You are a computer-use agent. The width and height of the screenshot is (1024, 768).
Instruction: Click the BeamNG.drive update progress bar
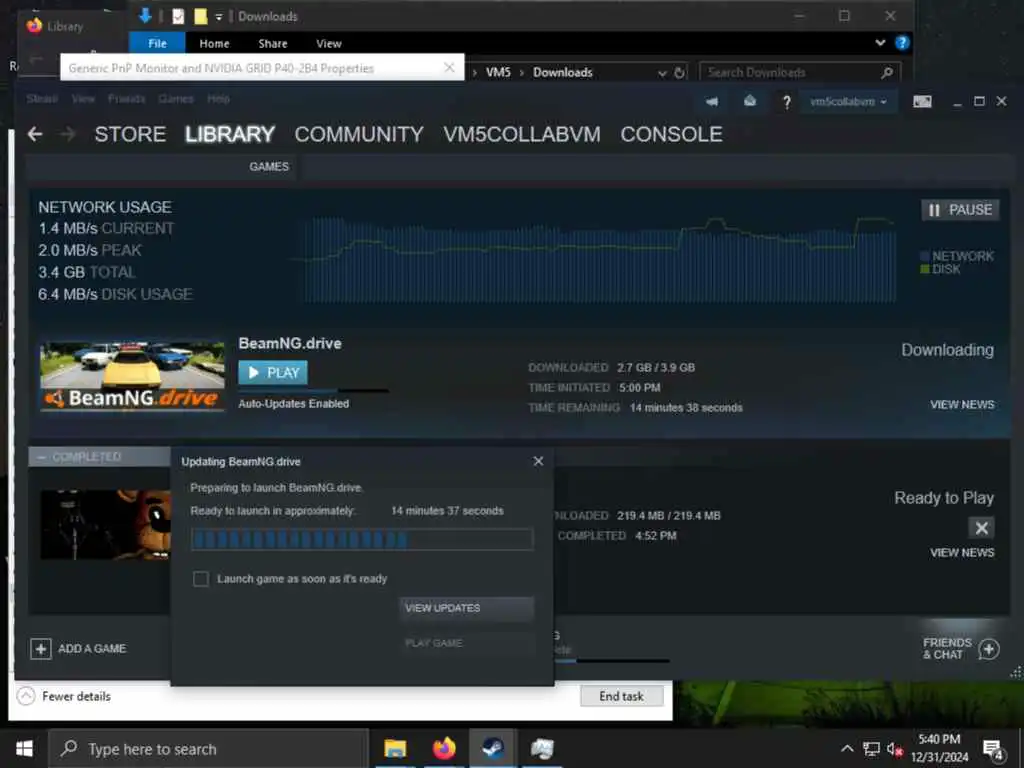tap(362, 539)
